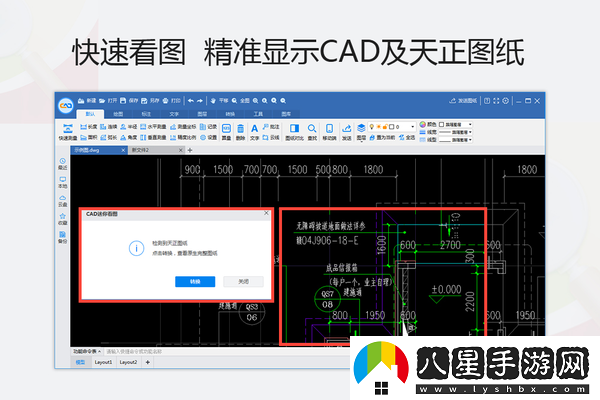Click the Send (发送) share icon
This screenshot has height=400, width=600.
[347, 129]
